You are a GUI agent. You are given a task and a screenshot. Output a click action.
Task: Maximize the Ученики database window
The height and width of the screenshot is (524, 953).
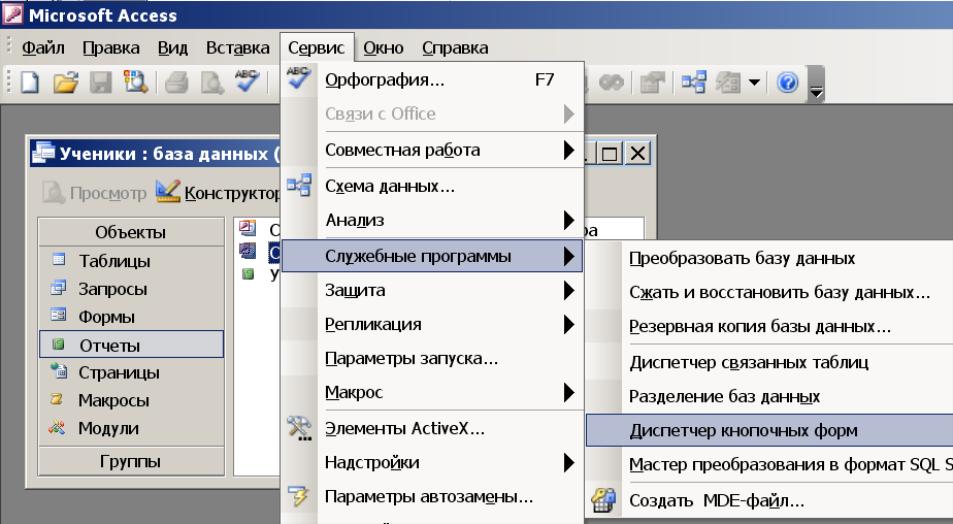609,153
